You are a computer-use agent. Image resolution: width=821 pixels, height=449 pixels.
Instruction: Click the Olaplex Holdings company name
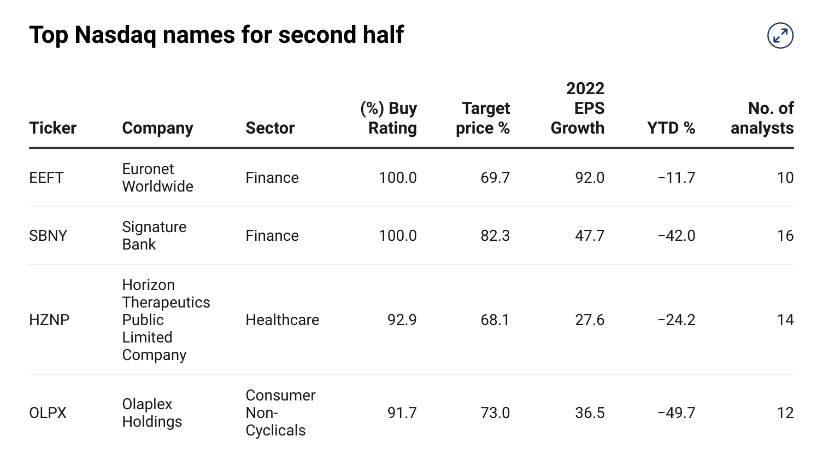point(152,413)
